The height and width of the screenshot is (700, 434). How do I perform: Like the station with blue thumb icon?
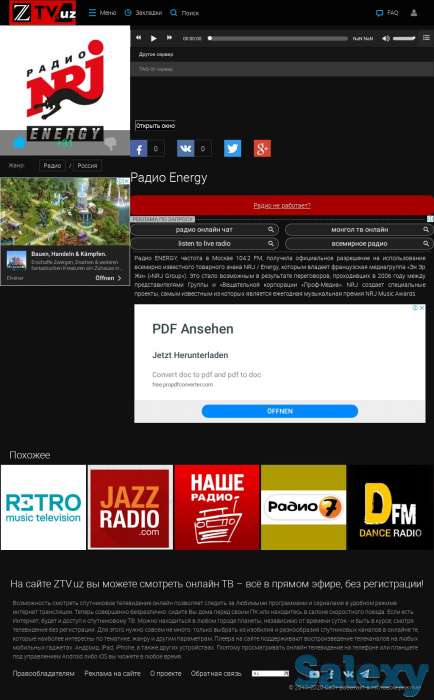[x=19, y=143]
